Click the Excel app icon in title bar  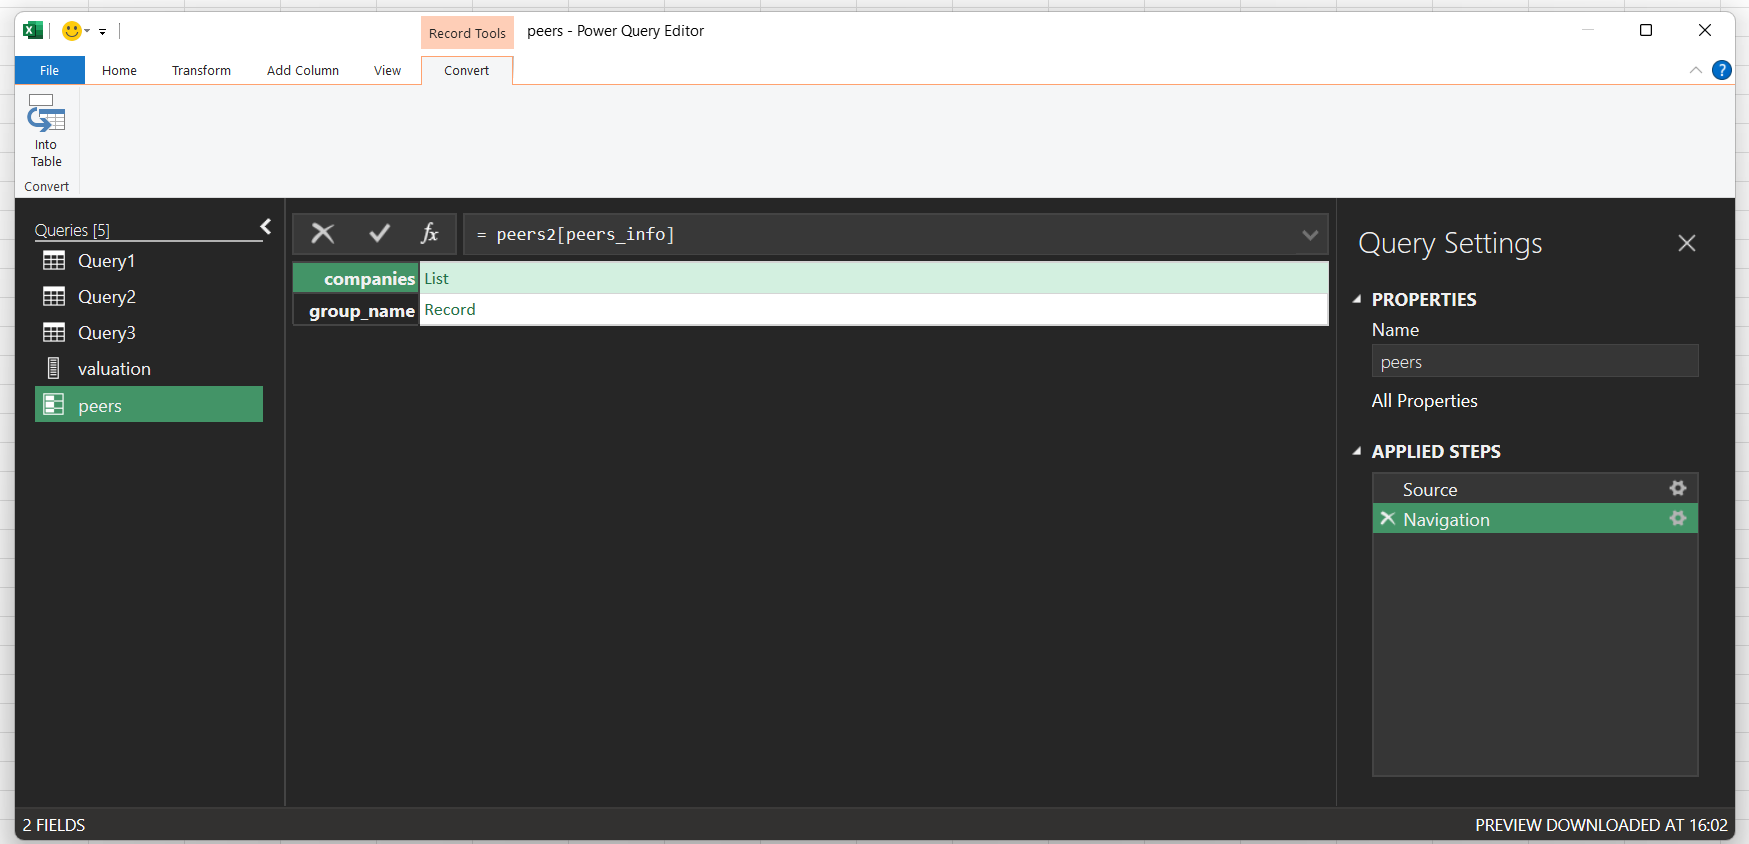32,30
